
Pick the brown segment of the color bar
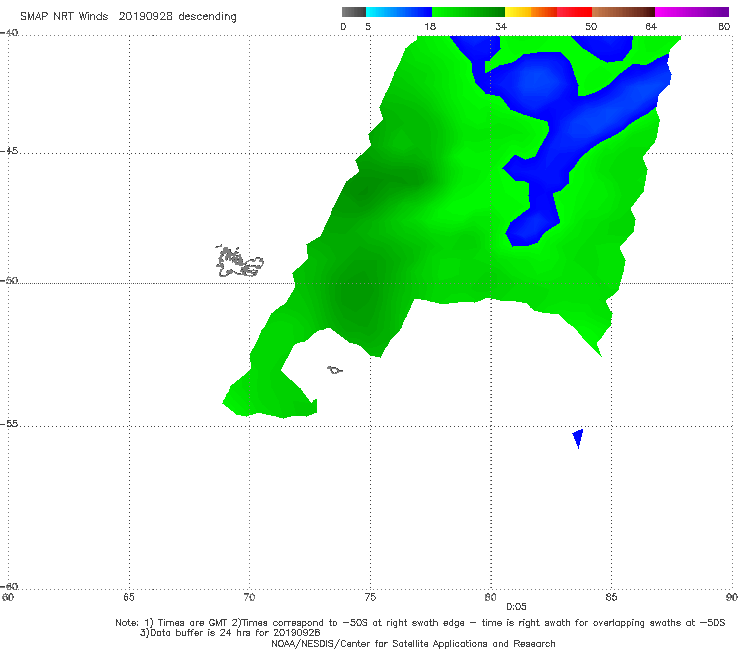point(623,12)
